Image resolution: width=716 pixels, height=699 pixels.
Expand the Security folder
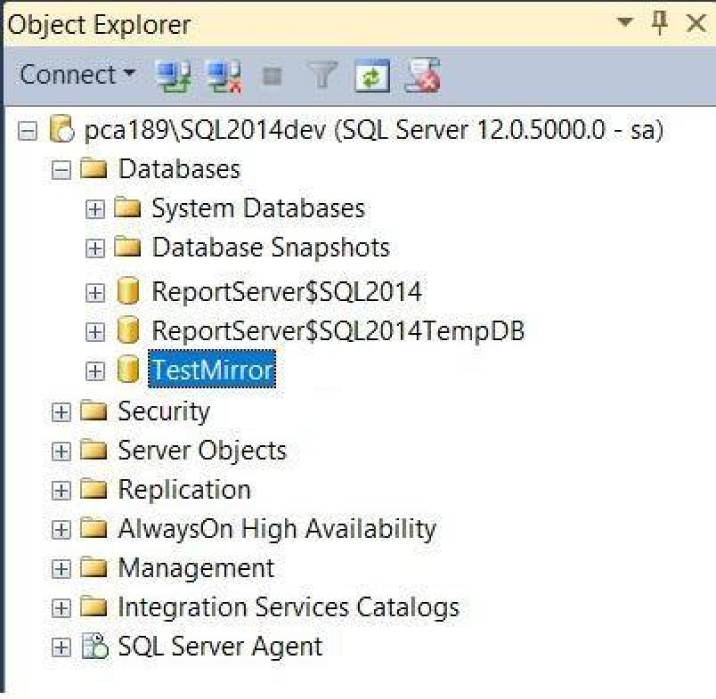pos(61,412)
